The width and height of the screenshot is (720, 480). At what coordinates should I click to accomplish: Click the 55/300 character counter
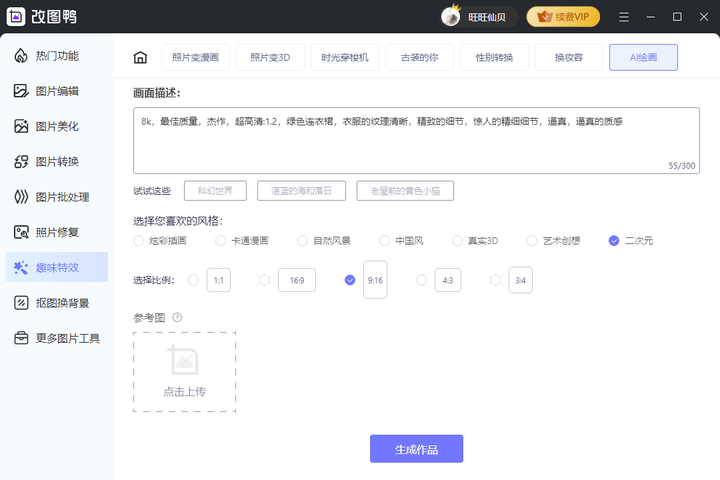tap(681, 166)
